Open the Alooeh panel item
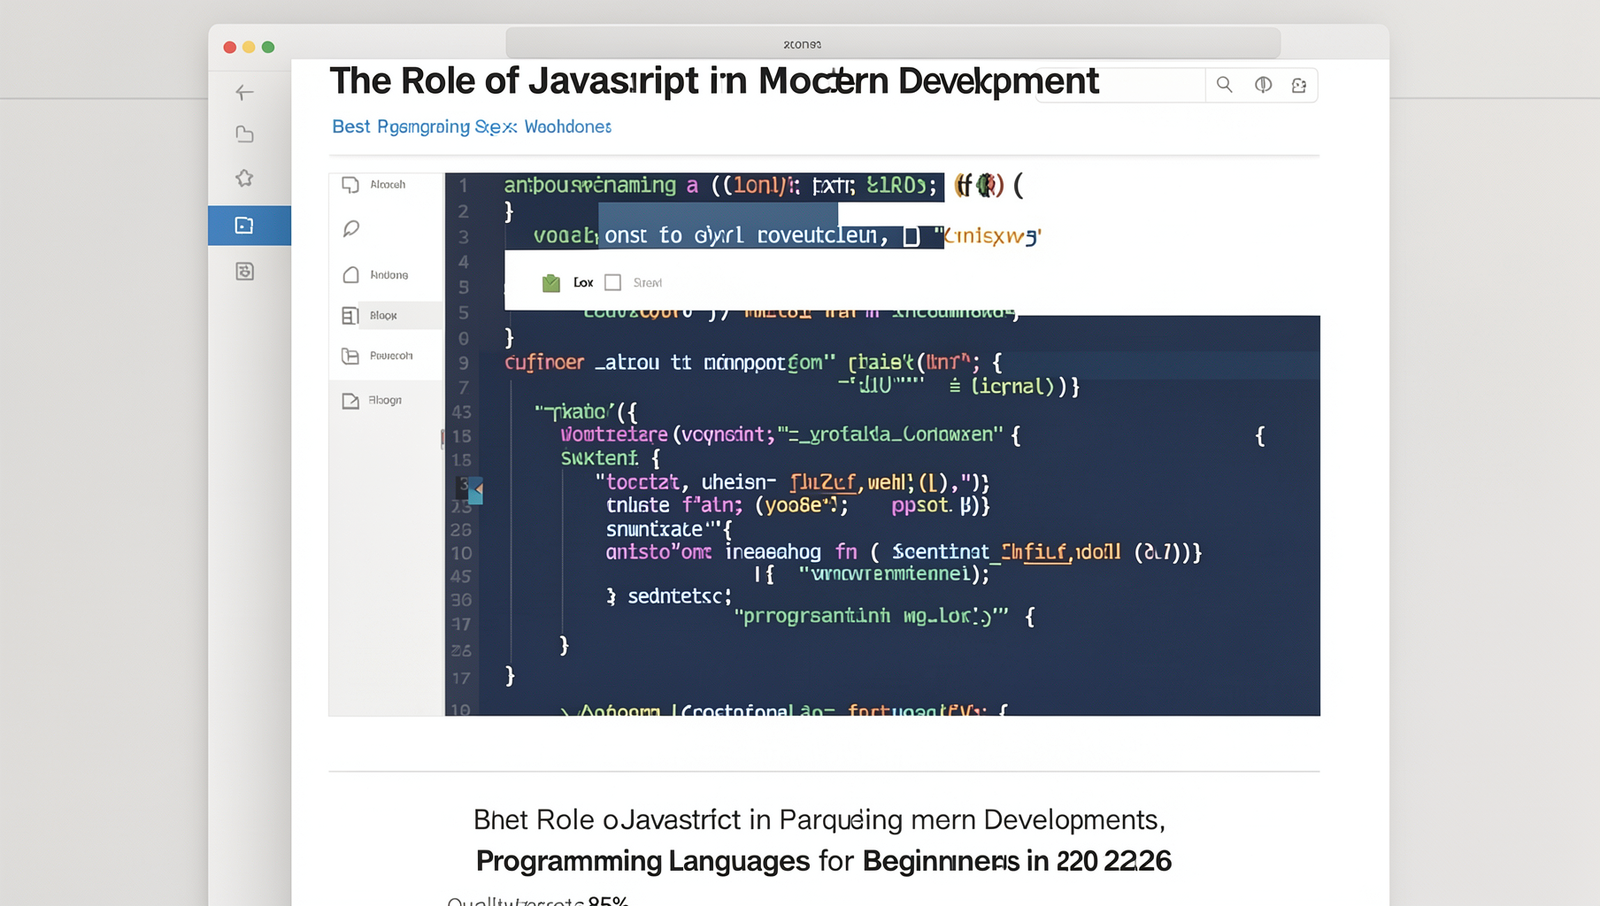1600x906 pixels. click(386, 185)
